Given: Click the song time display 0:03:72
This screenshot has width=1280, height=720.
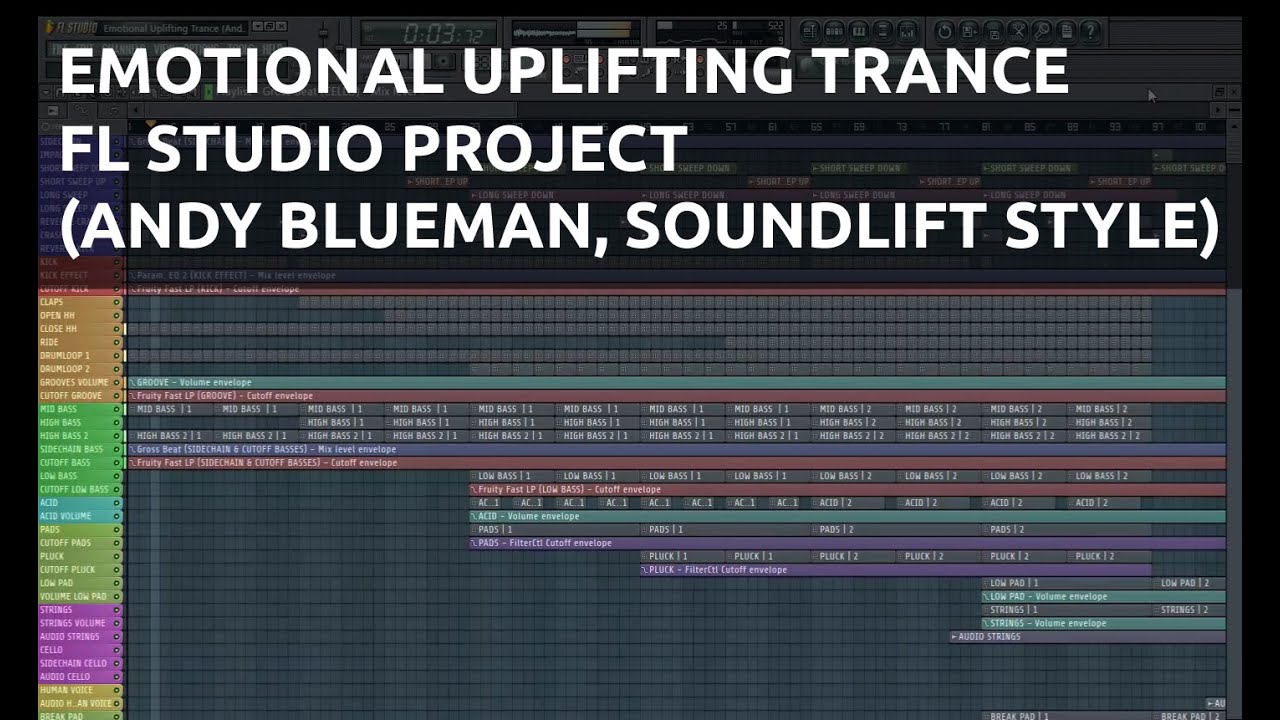Looking at the screenshot, I should (x=430, y=33).
